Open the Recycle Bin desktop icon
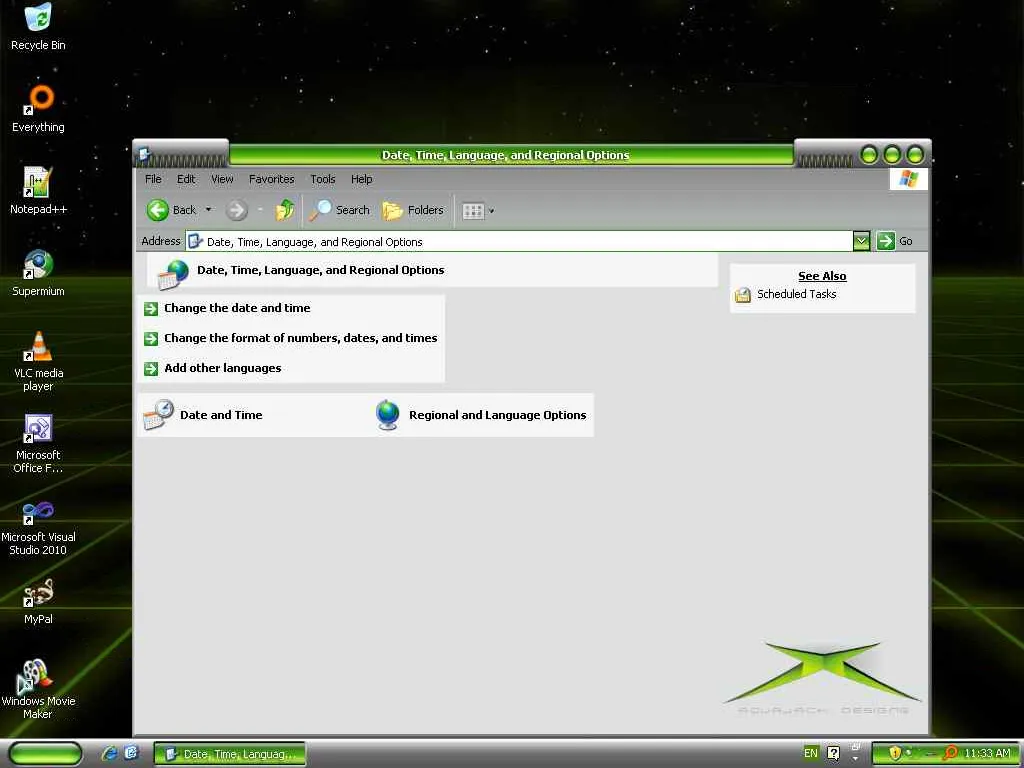The image size is (1024, 768). (x=38, y=26)
